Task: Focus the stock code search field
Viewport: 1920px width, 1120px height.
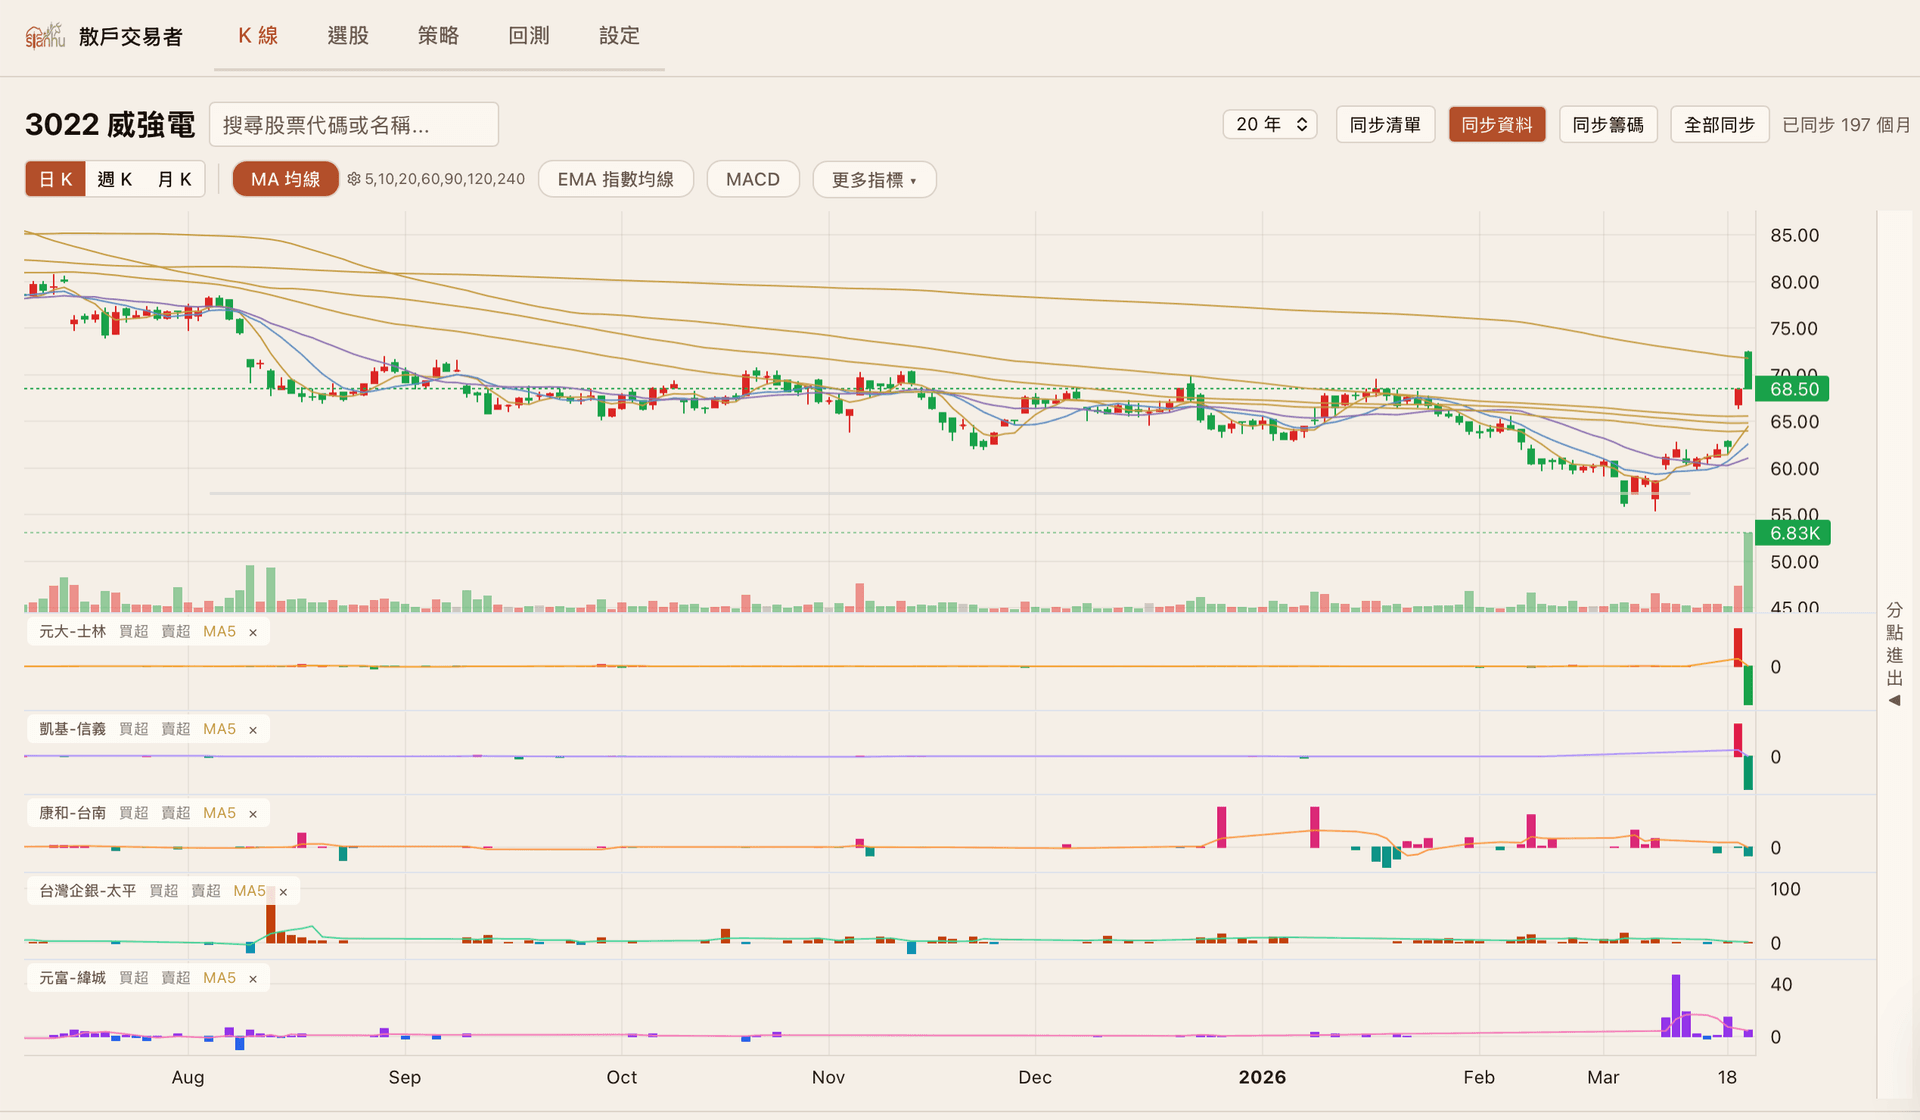Action: point(353,125)
